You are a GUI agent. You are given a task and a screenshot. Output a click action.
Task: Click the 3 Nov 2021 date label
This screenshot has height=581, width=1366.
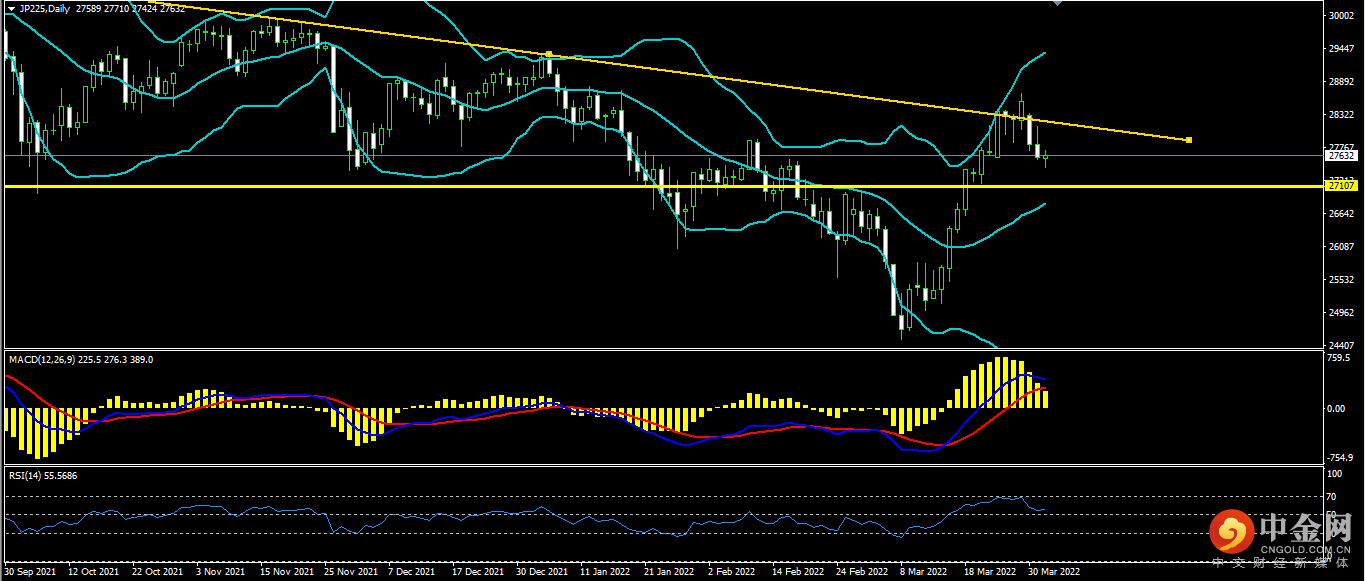[x=221, y=573]
